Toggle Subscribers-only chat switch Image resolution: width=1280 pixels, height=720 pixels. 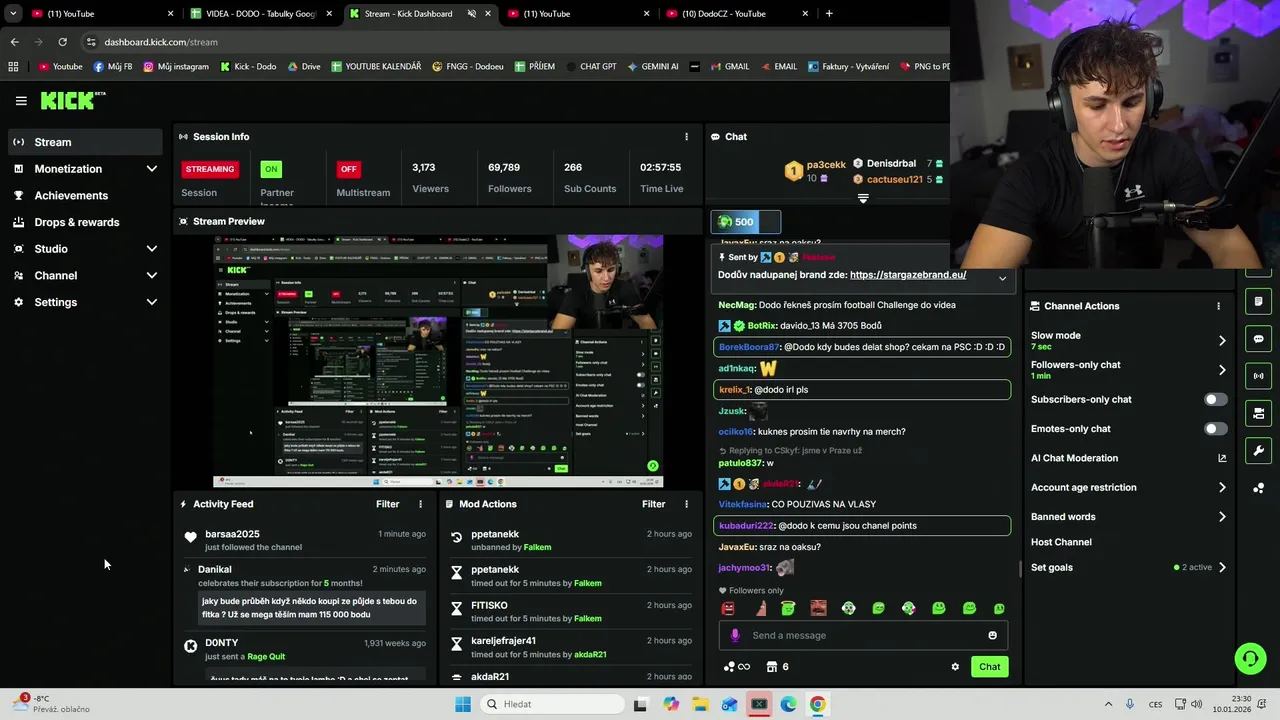1215,399
